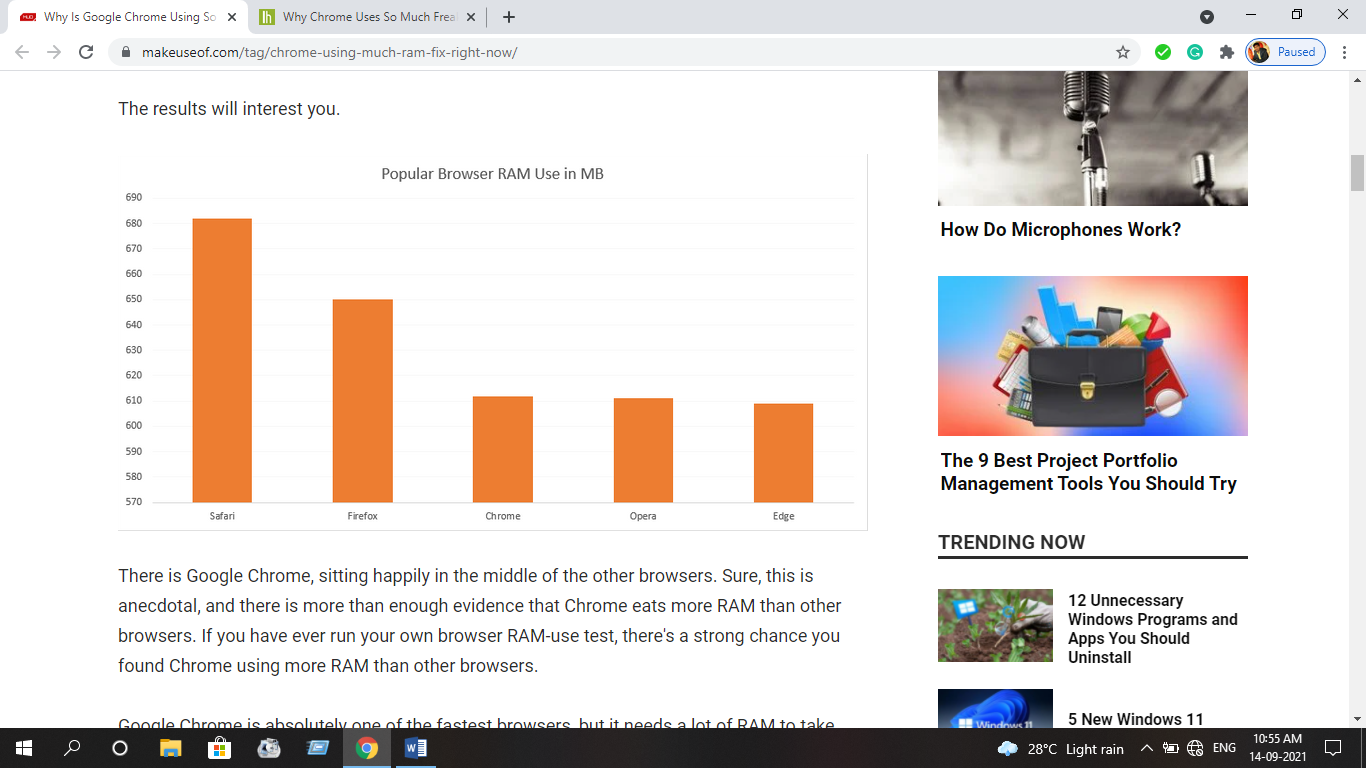Click the network globe tray icon
Viewport: 1366px width, 768px height.
tap(1195, 748)
